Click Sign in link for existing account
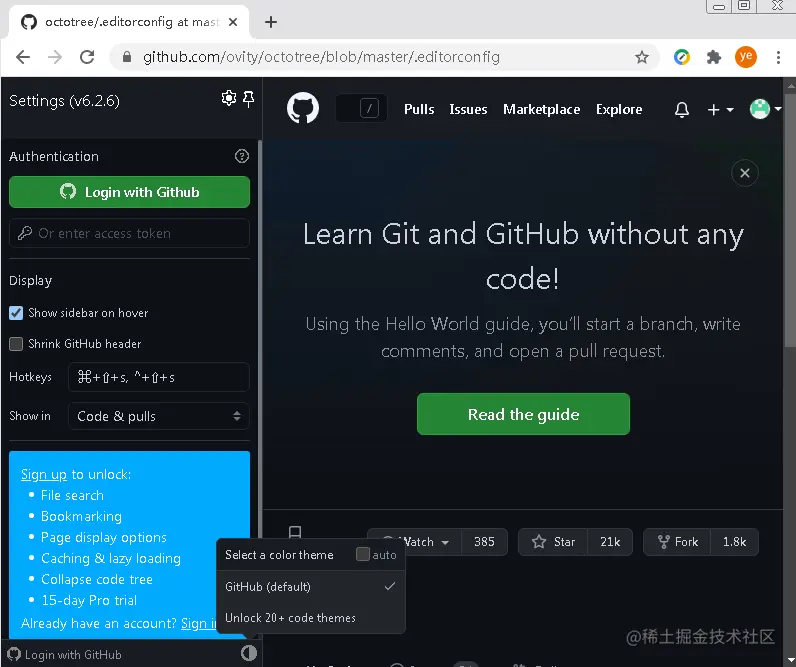This screenshot has width=796, height=667. 198,623
